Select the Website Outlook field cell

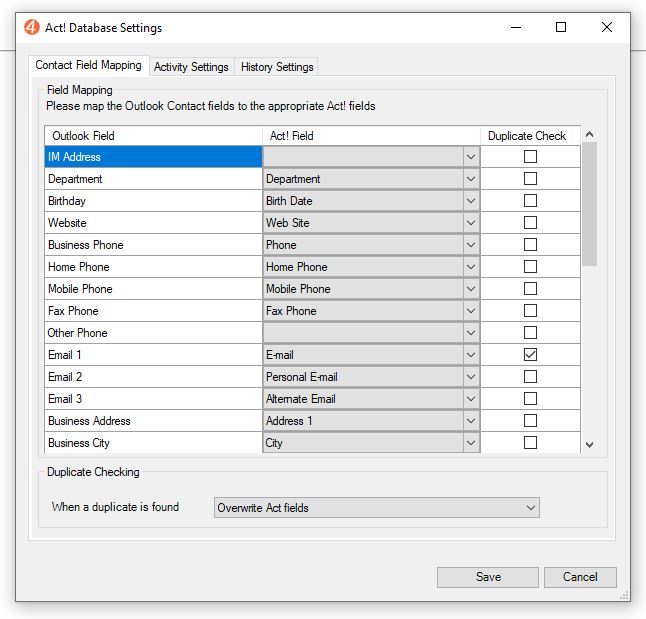(x=153, y=223)
